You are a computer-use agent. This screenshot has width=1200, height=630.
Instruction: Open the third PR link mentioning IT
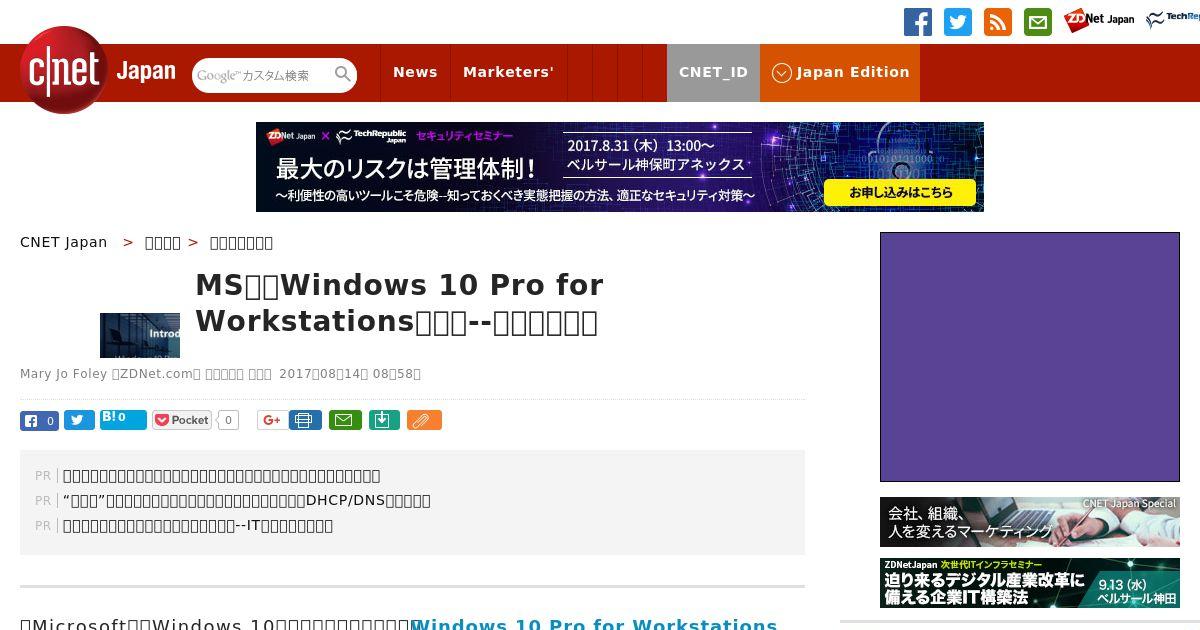click(x=198, y=526)
